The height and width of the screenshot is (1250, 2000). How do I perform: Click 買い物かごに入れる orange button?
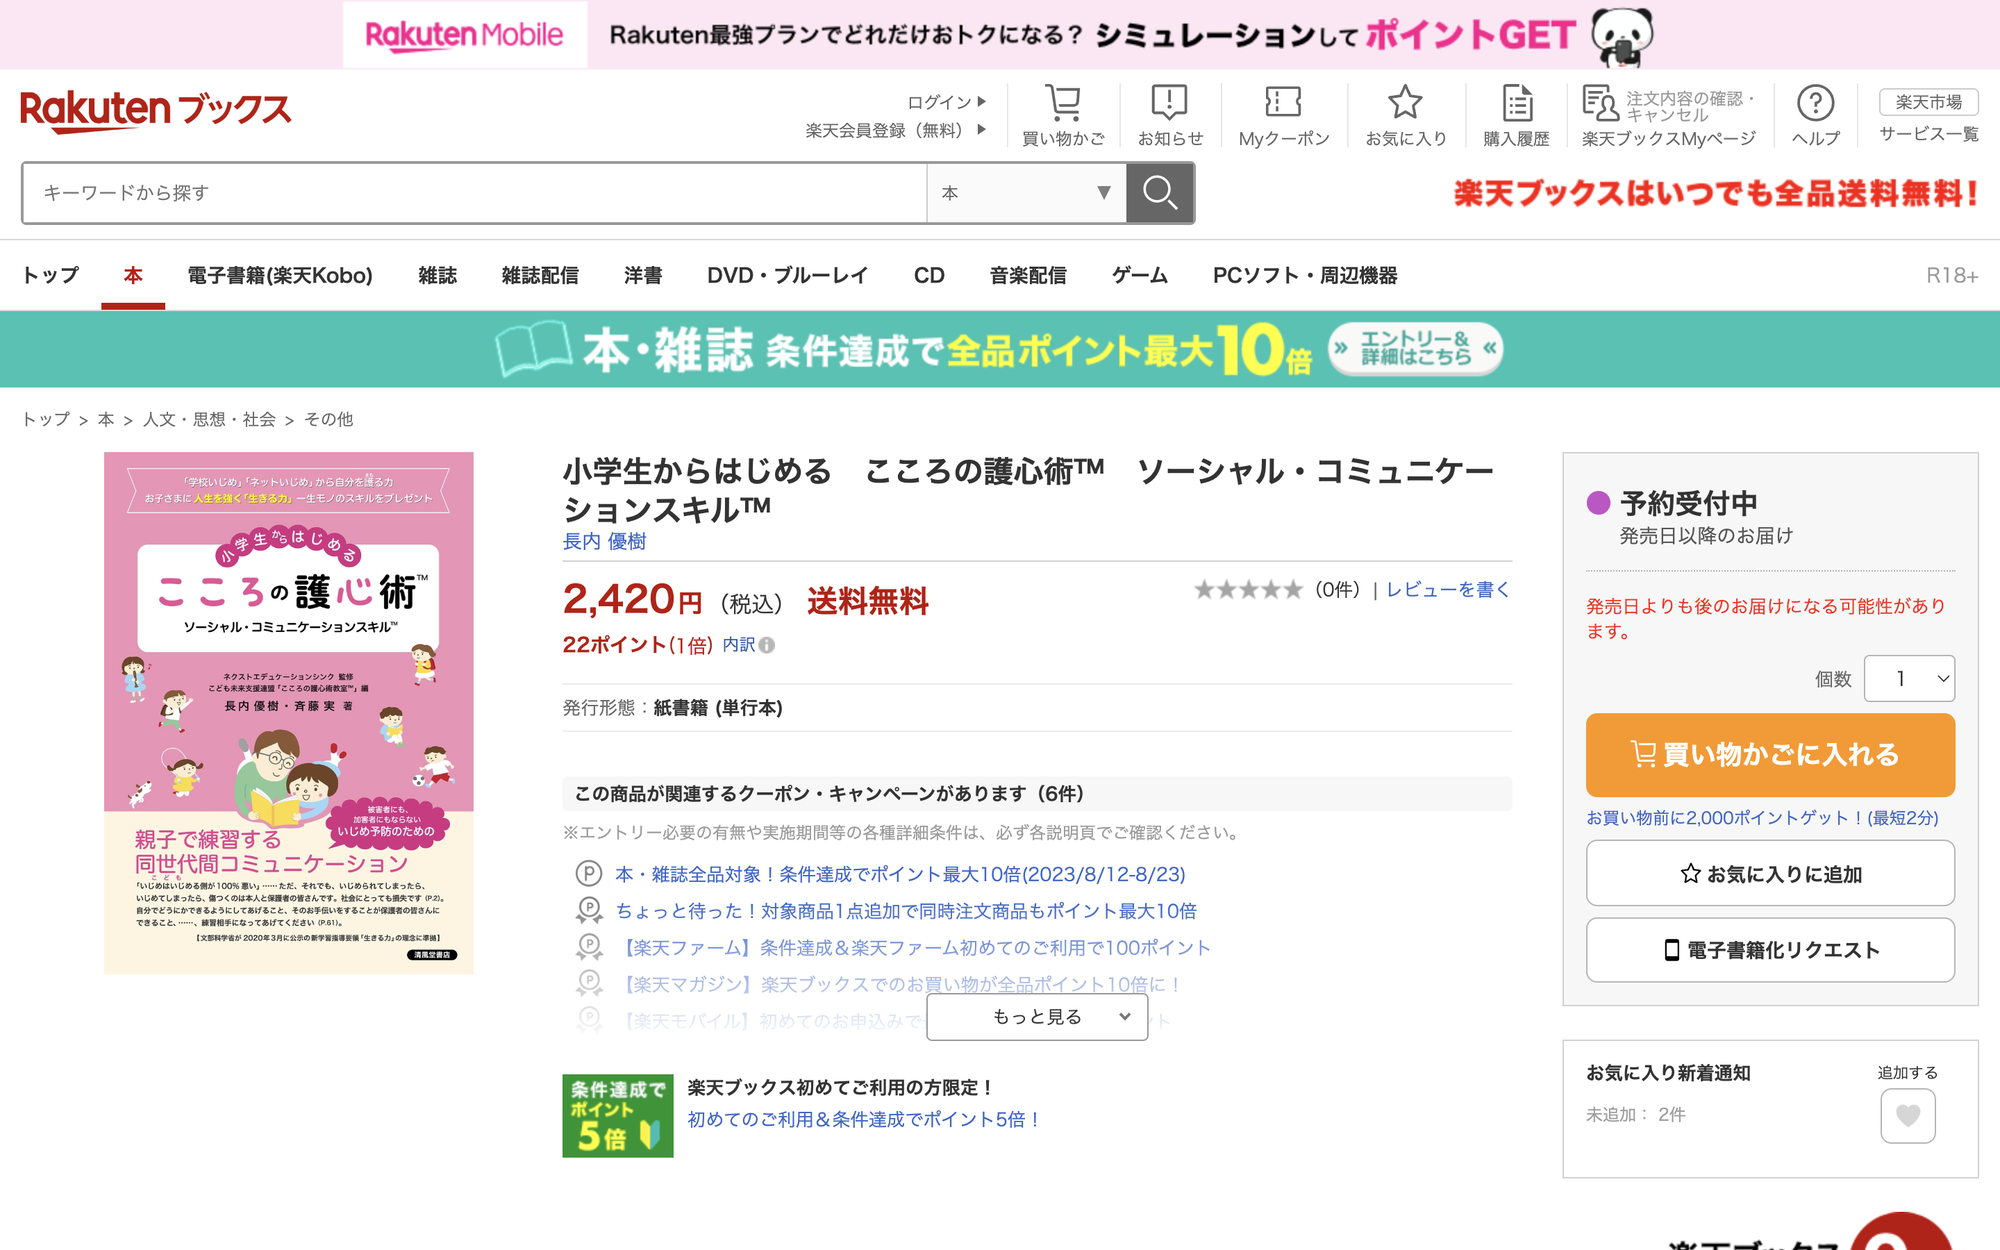point(1770,755)
